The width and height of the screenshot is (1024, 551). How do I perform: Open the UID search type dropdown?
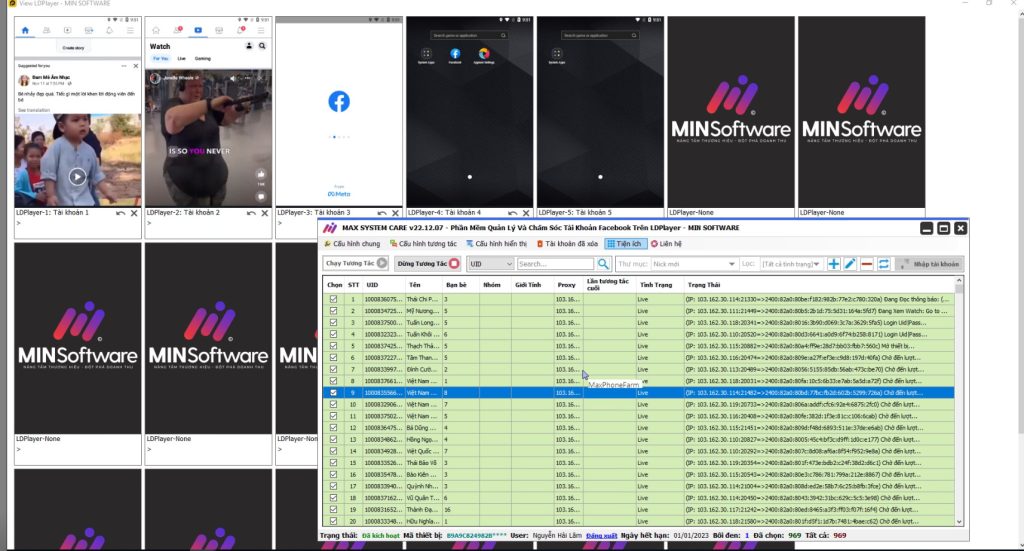[x=490, y=264]
